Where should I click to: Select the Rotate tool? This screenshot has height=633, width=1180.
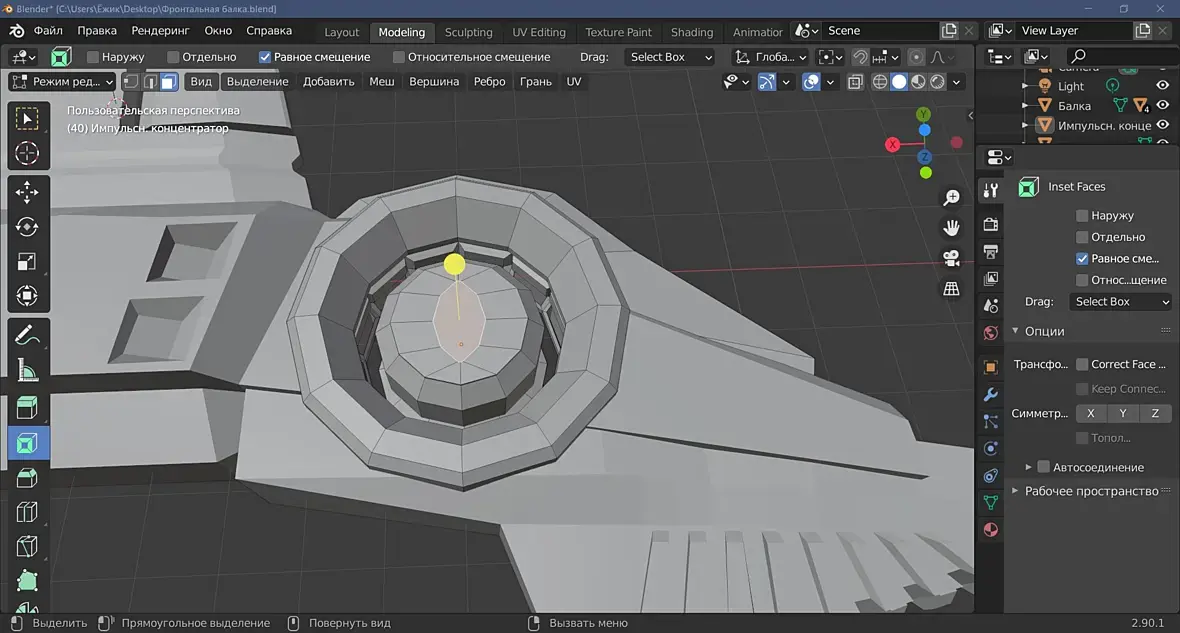27,227
